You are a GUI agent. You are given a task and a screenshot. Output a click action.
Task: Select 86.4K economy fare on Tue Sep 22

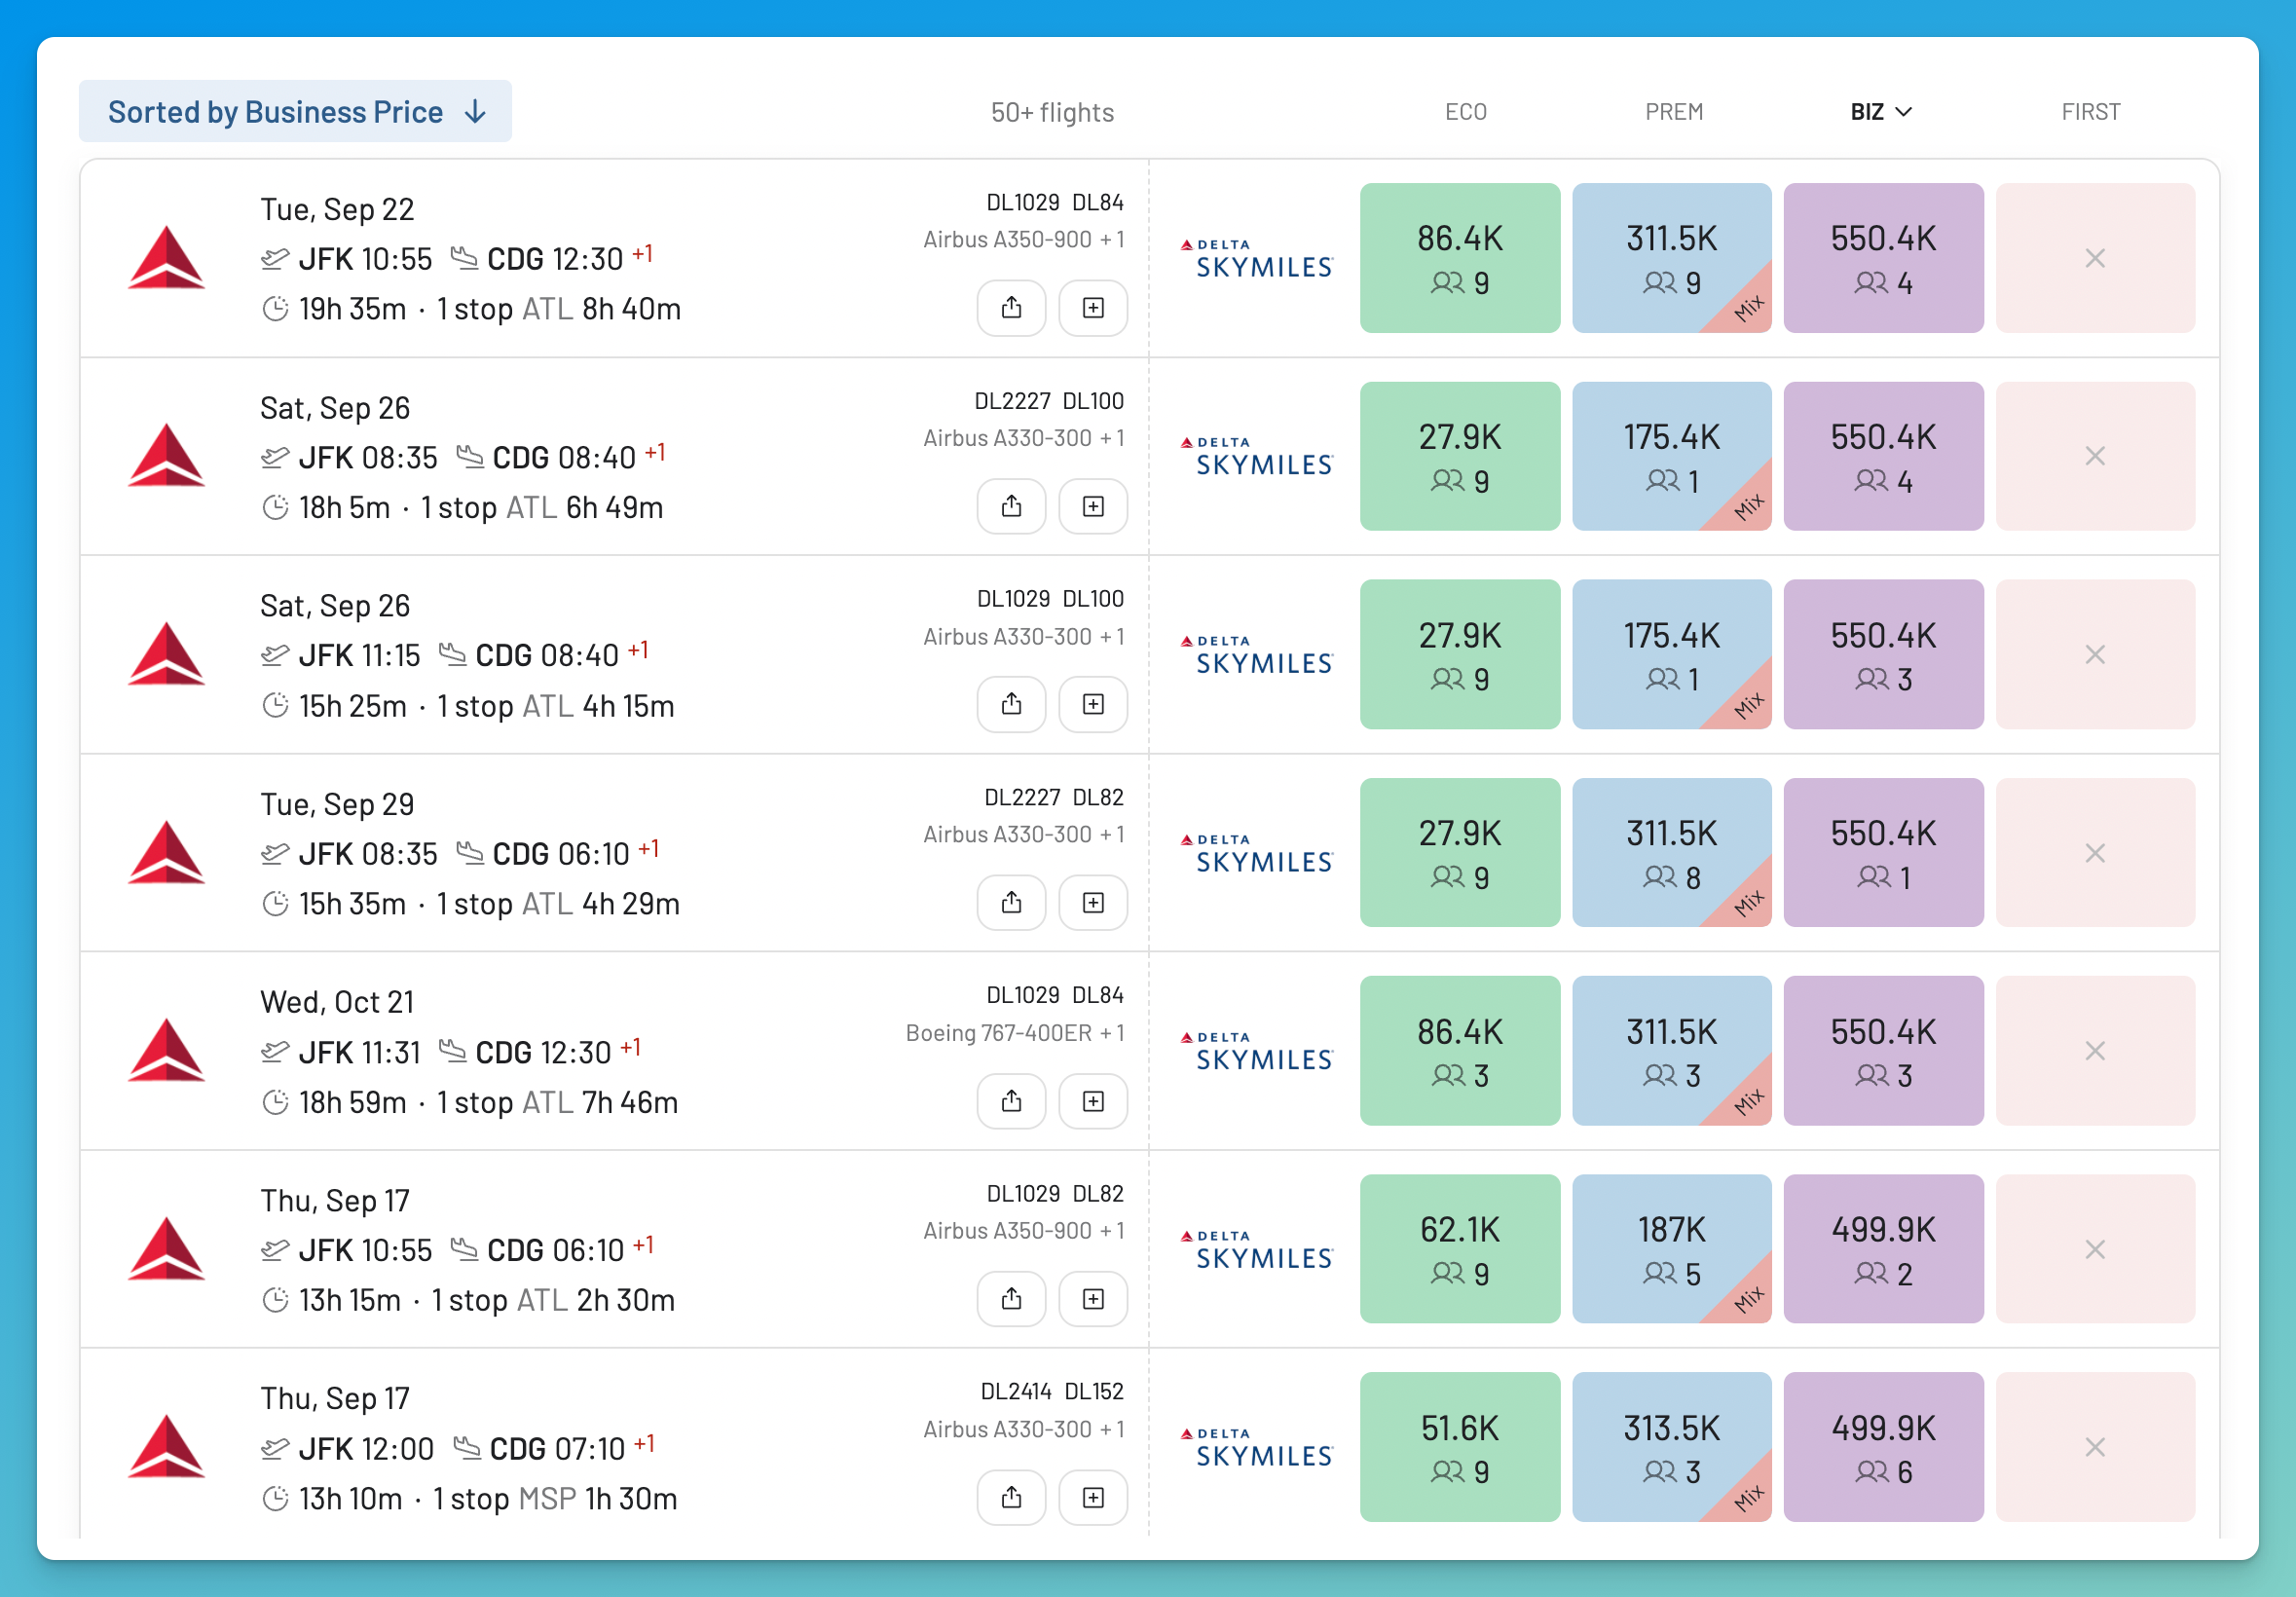pos(1459,258)
